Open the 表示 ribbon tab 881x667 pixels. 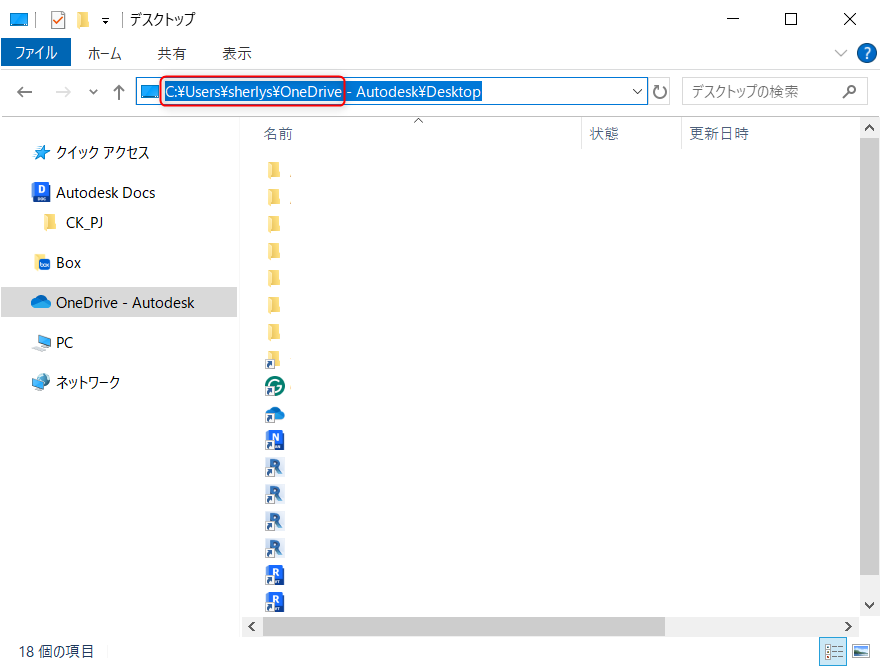[x=237, y=53]
